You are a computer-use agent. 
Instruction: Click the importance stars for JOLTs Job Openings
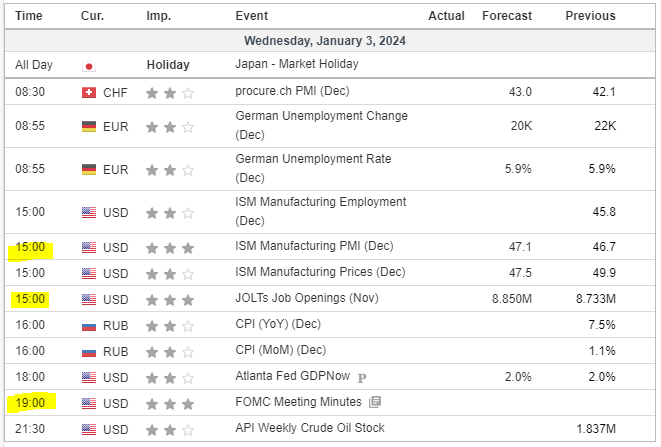click(169, 299)
